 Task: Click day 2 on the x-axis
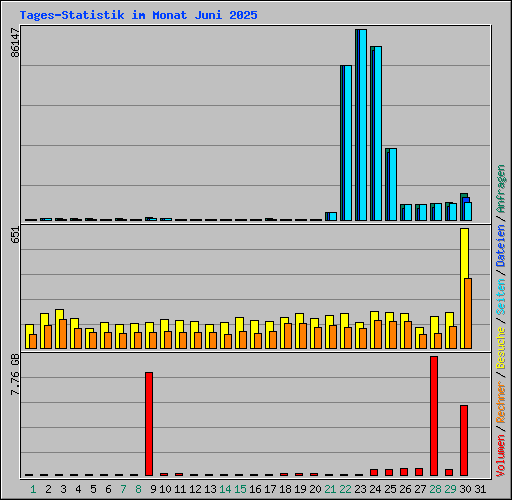pyautogui.click(x=48, y=489)
